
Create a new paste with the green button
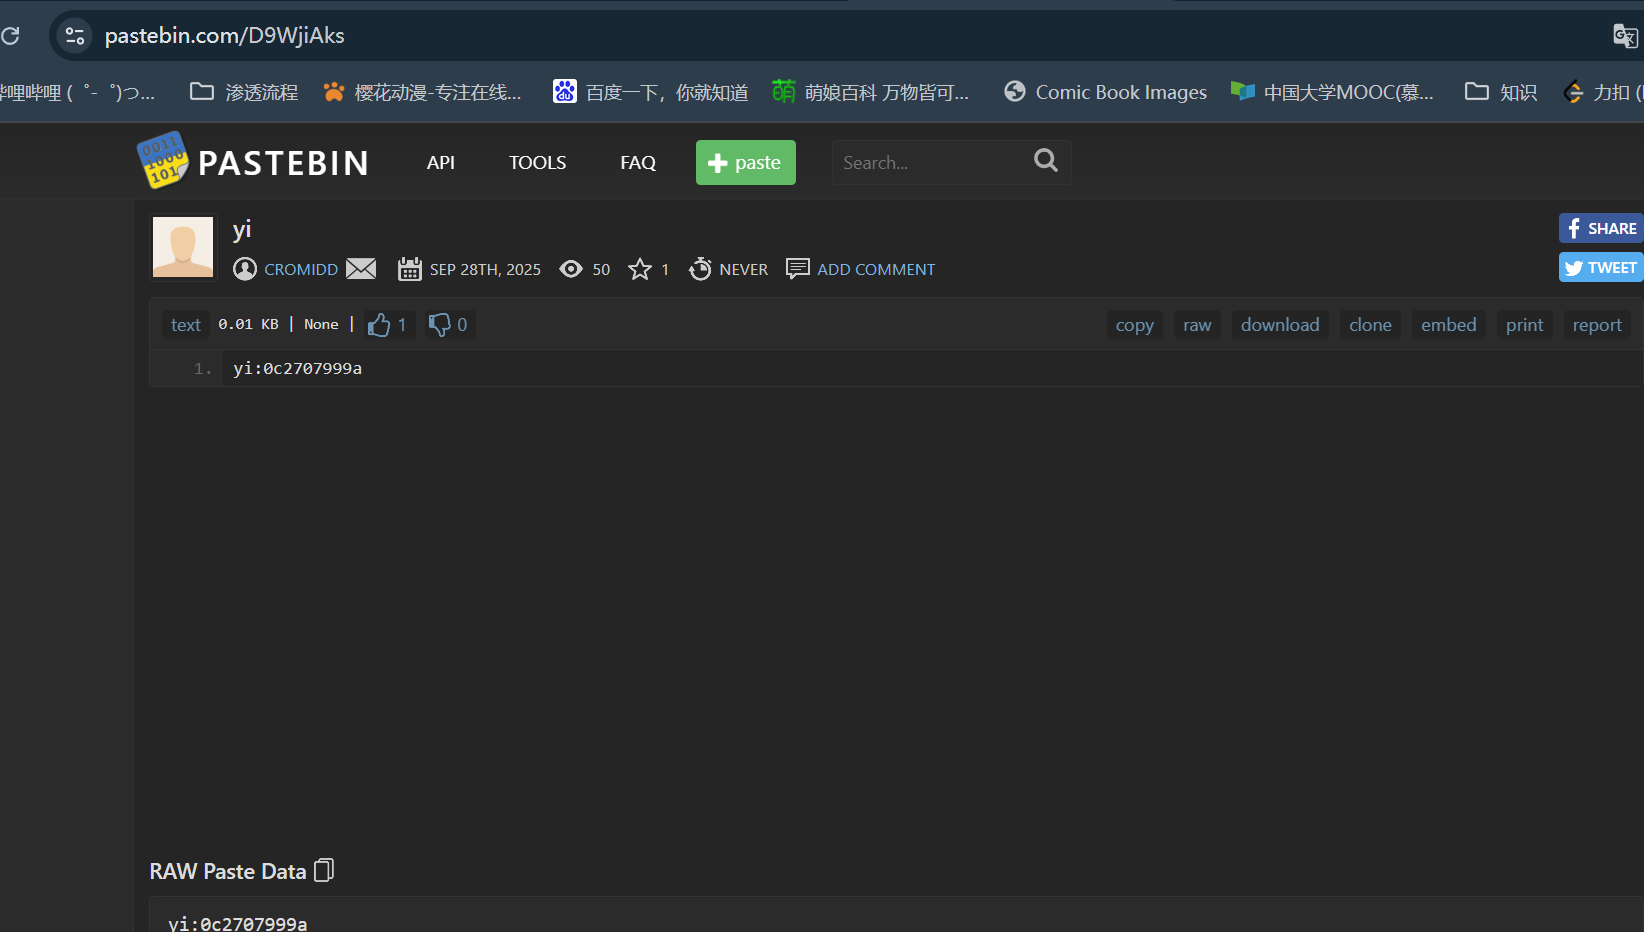coord(746,162)
